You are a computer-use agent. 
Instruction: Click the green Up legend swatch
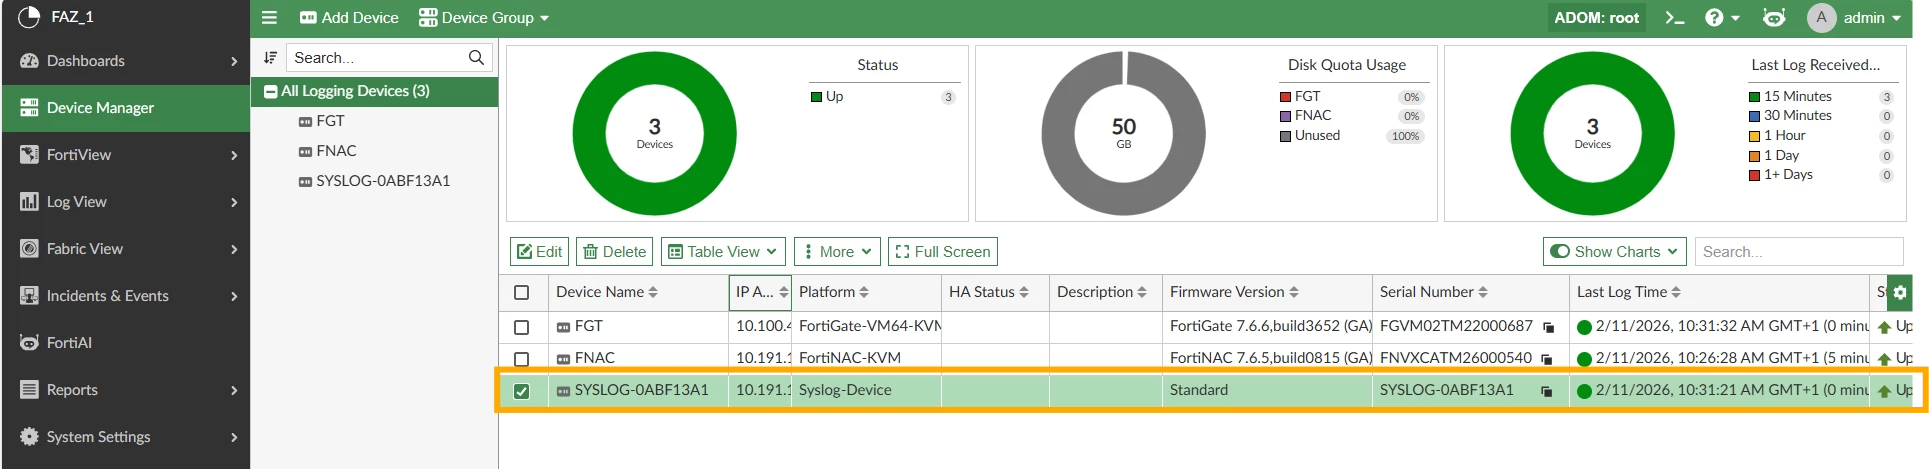816,97
